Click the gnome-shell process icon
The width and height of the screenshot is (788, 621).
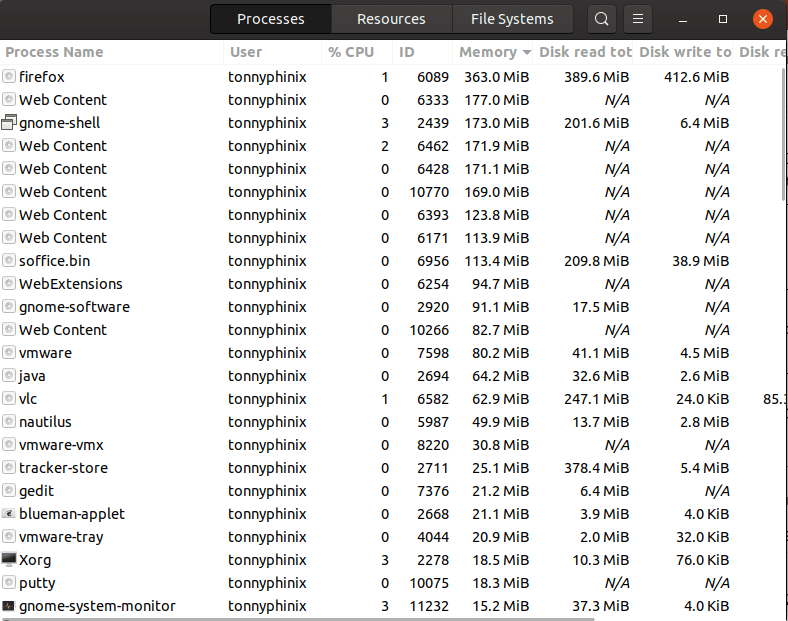click(x=9, y=123)
